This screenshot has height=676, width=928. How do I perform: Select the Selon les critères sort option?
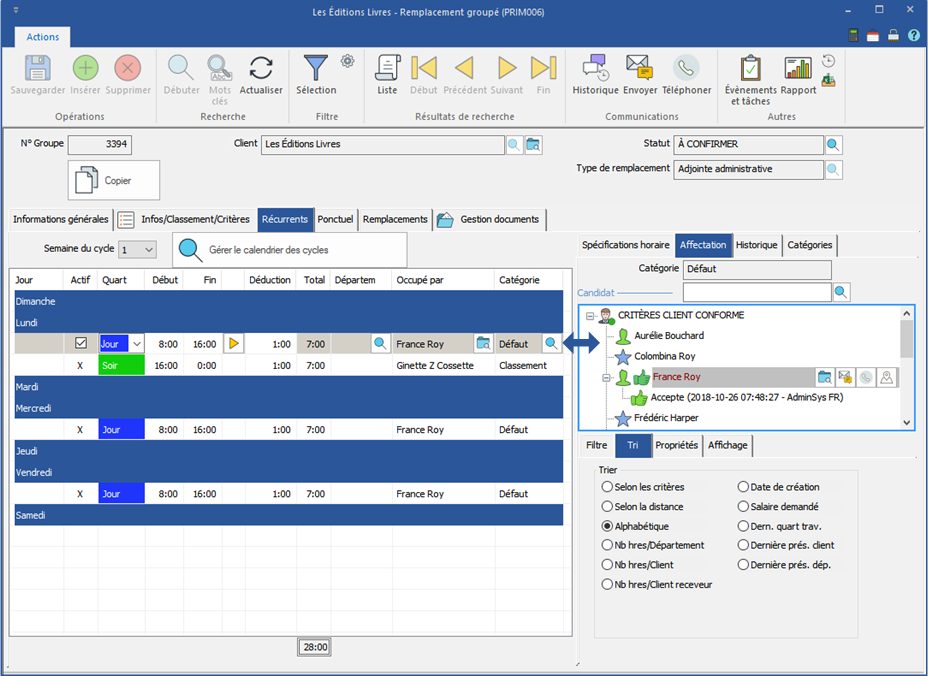[643, 487]
